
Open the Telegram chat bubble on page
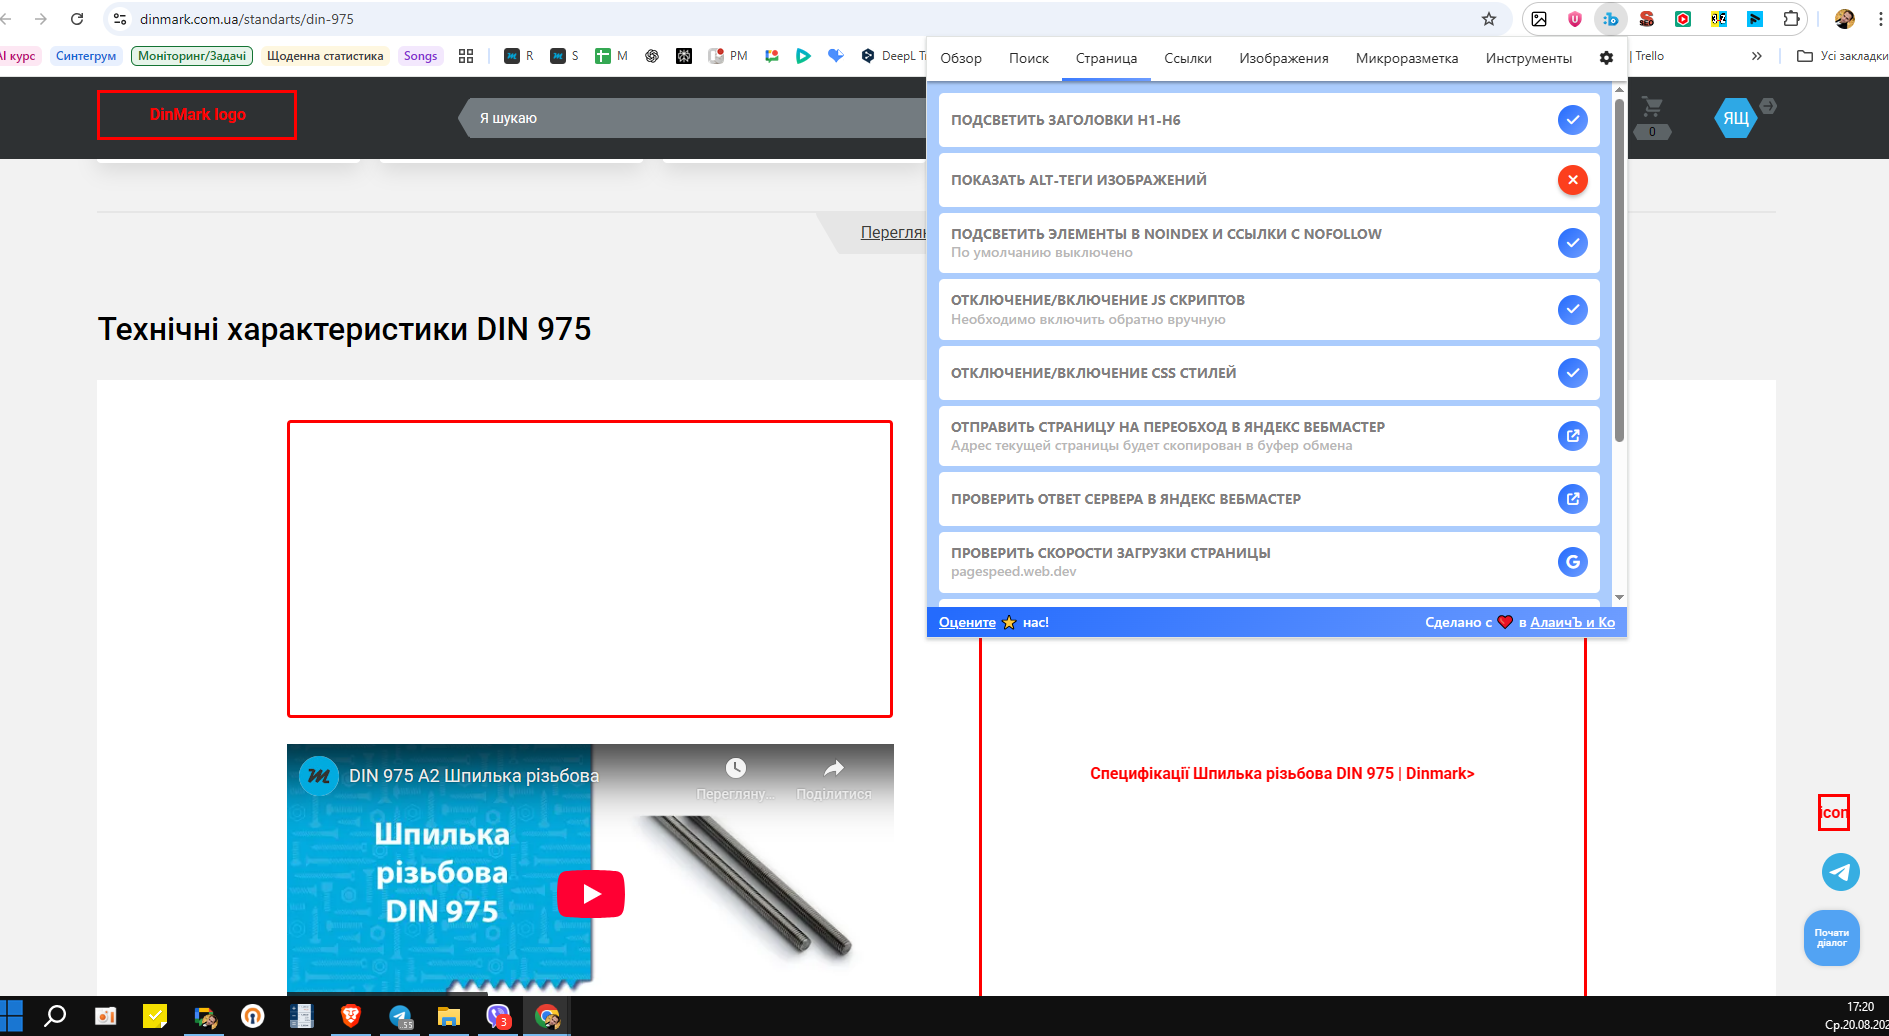1840,872
